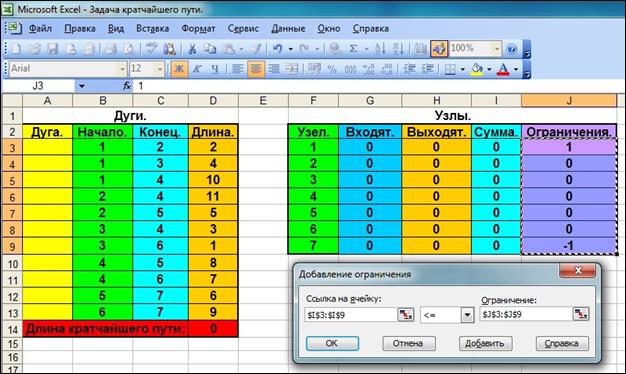Click the Increase Decimal icon
The image size is (626, 374).
[x=368, y=69]
